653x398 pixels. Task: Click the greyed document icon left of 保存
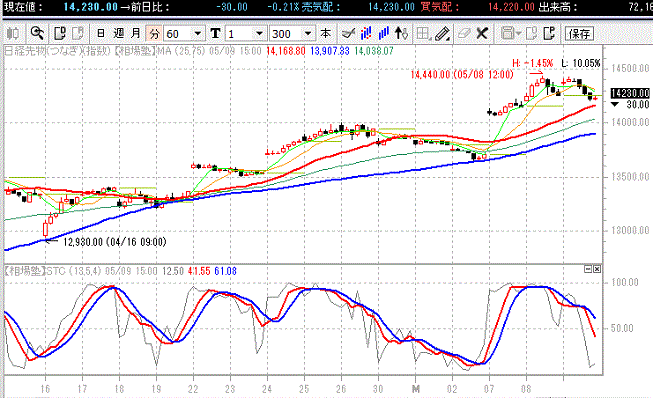pos(531,33)
